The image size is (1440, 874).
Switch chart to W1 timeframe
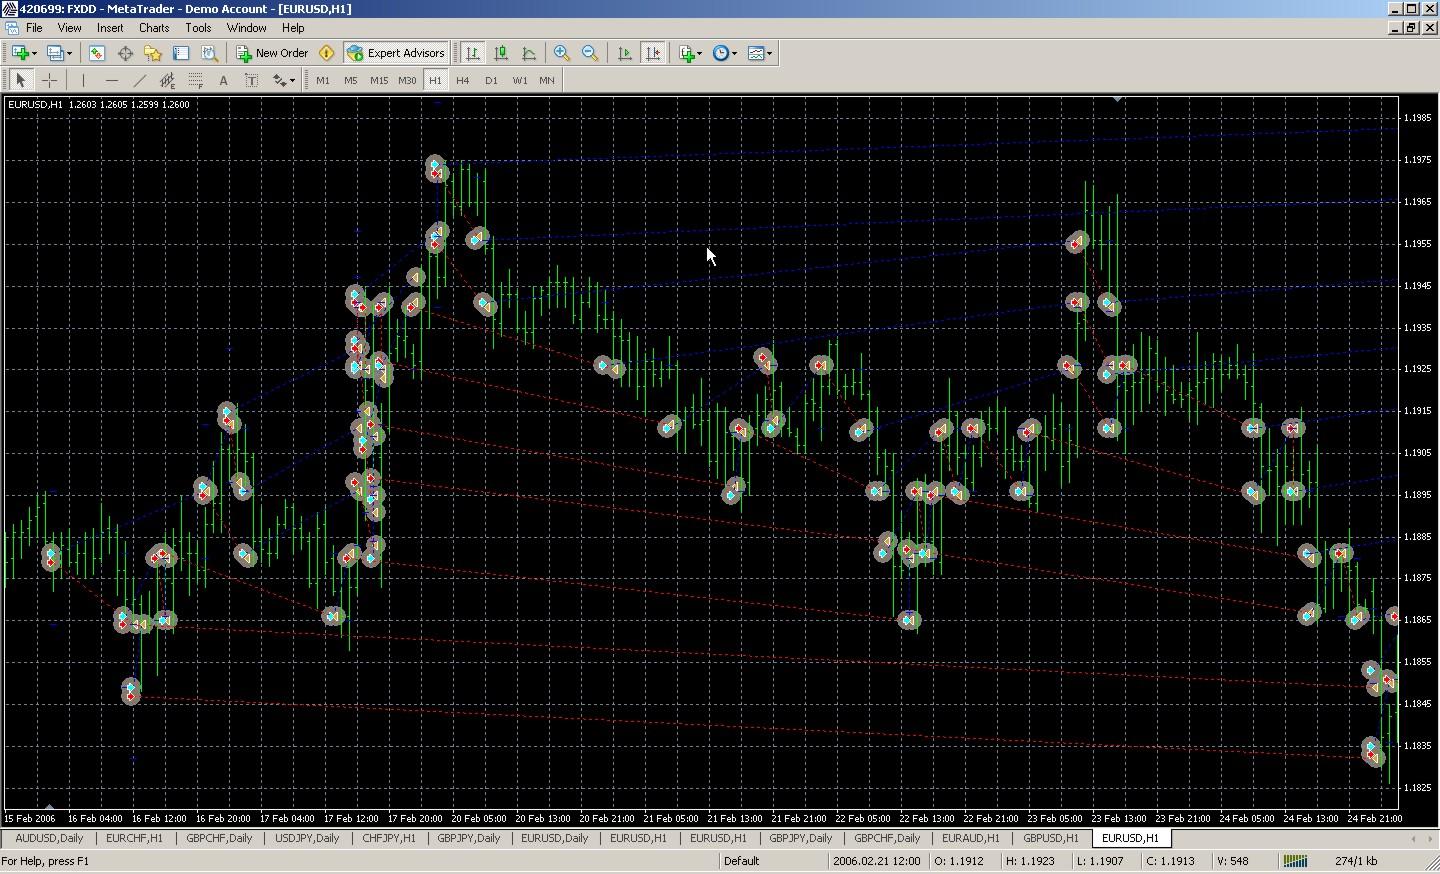coord(519,80)
